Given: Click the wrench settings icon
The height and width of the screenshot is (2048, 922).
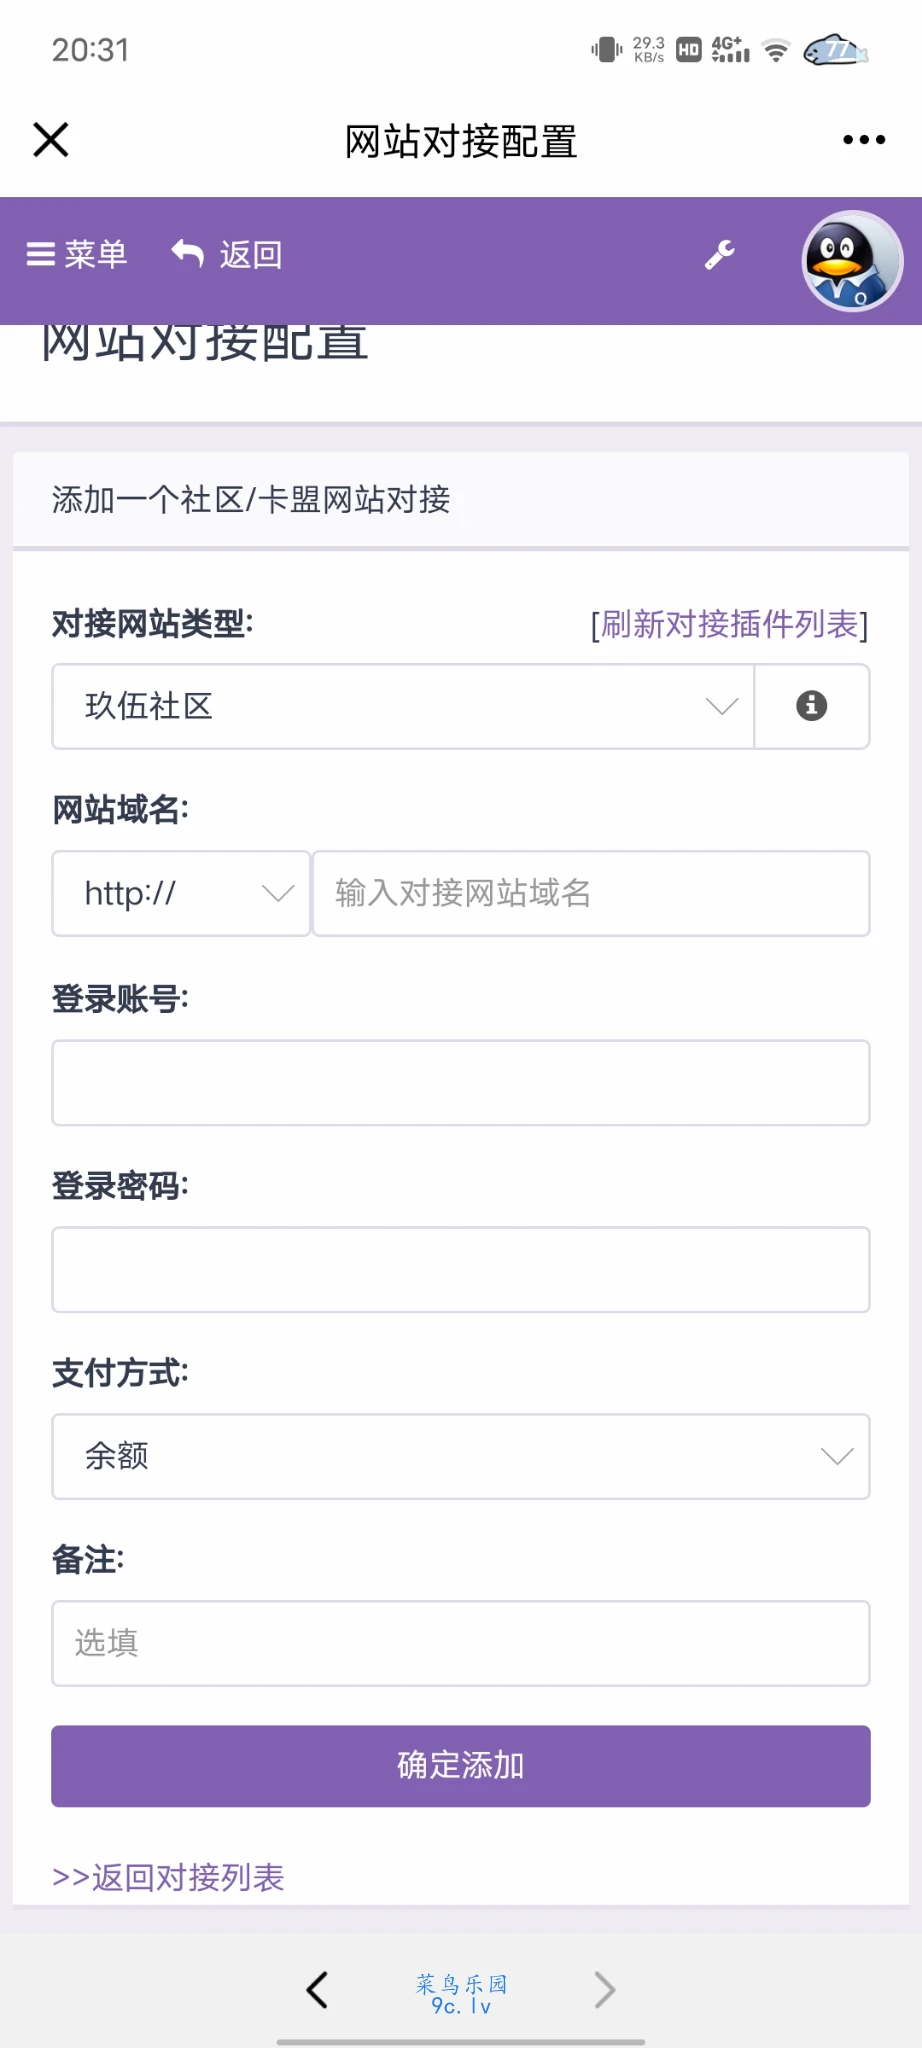Looking at the screenshot, I should 720,255.
